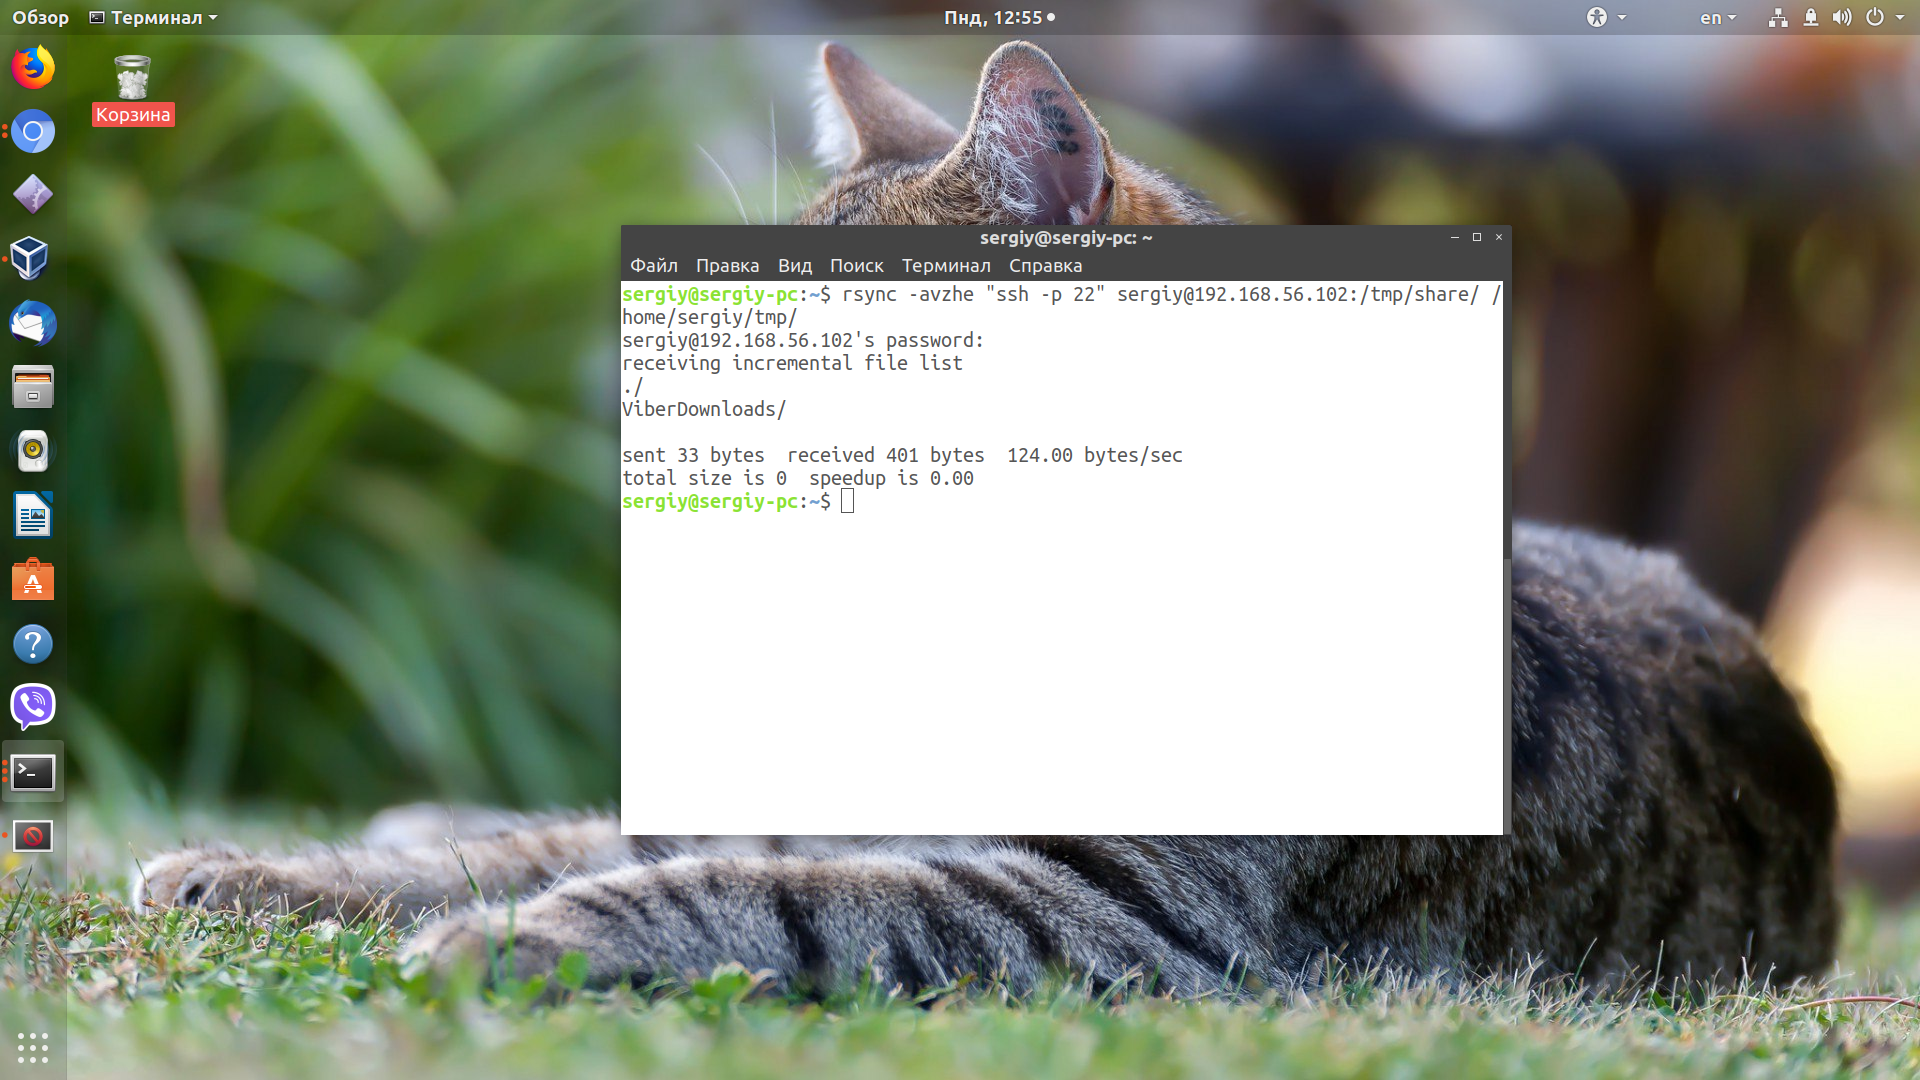Click the password prompt line text
Image resolution: width=1920 pixels, height=1080 pixels.
[x=803, y=340]
